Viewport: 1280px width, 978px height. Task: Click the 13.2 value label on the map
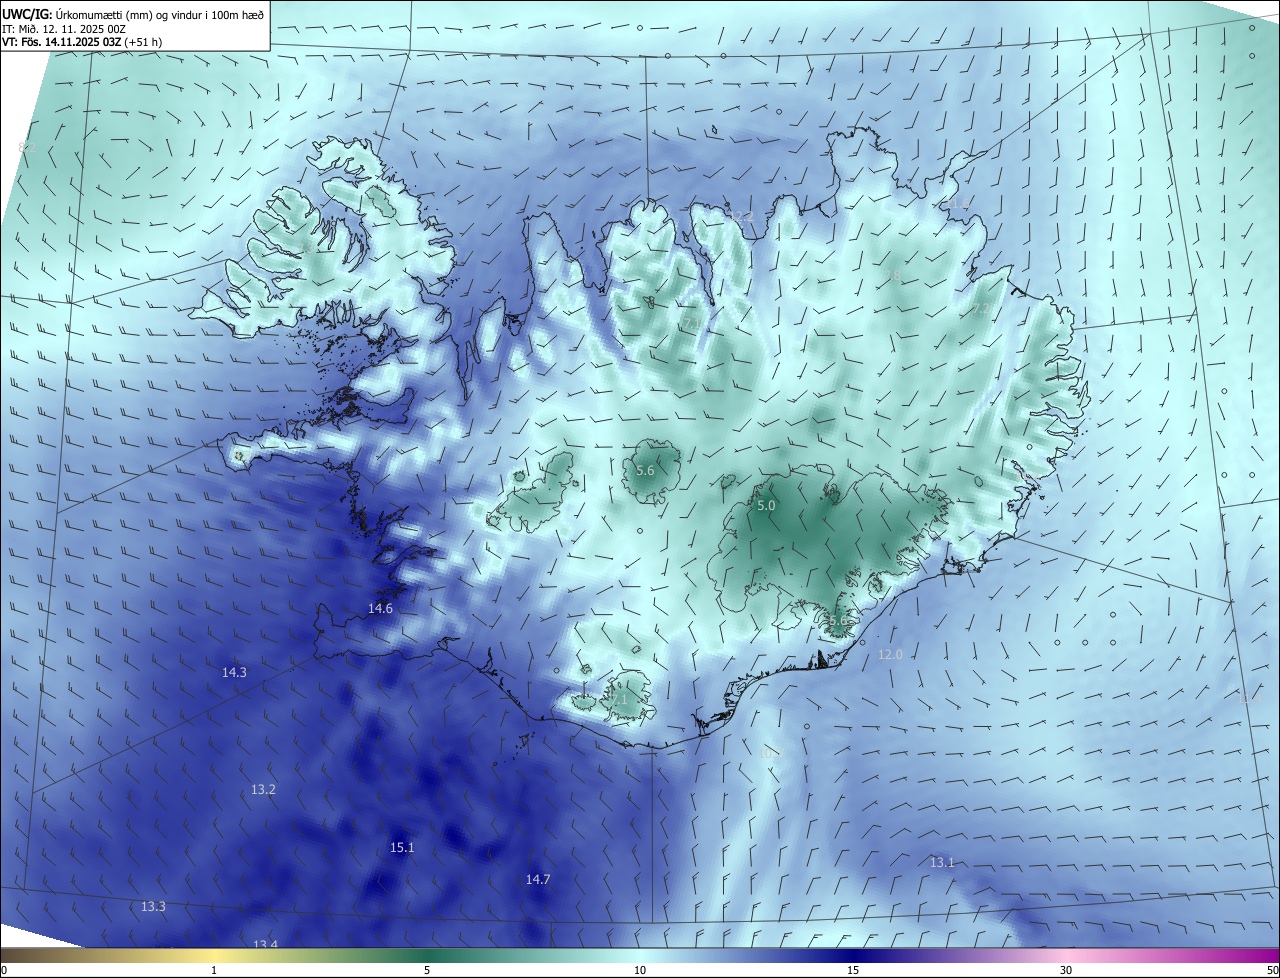point(263,790)
